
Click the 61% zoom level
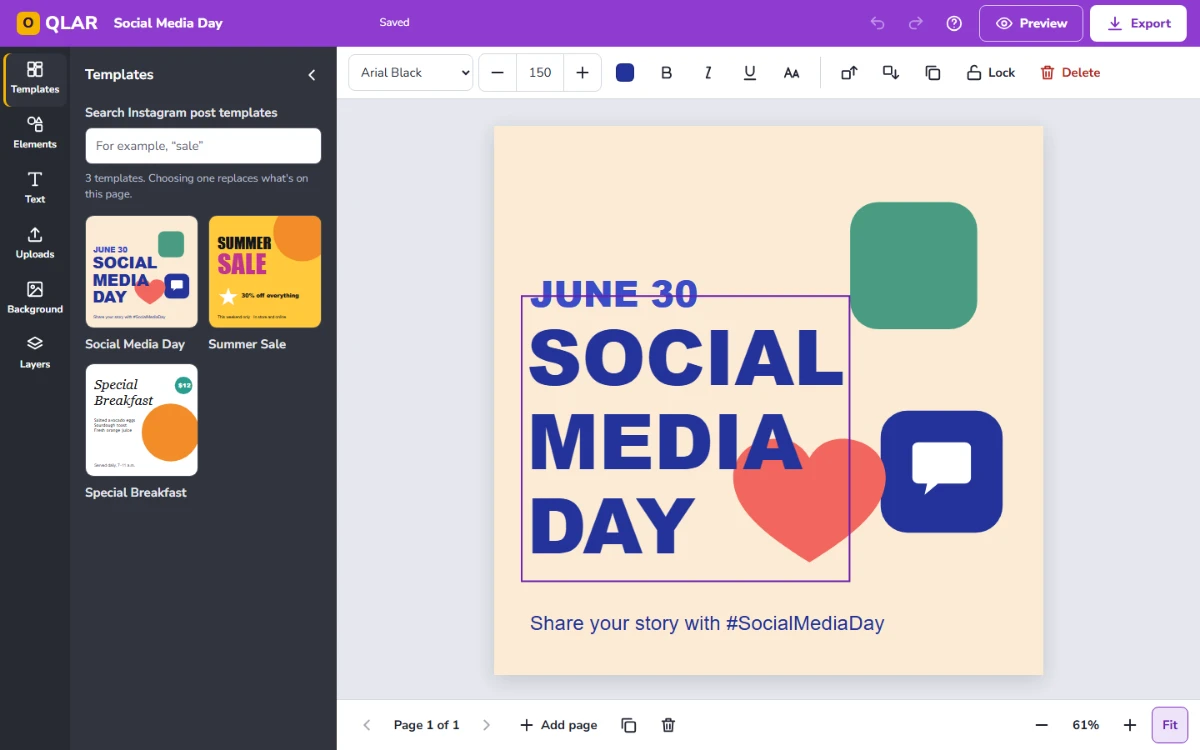point(1086,725)
